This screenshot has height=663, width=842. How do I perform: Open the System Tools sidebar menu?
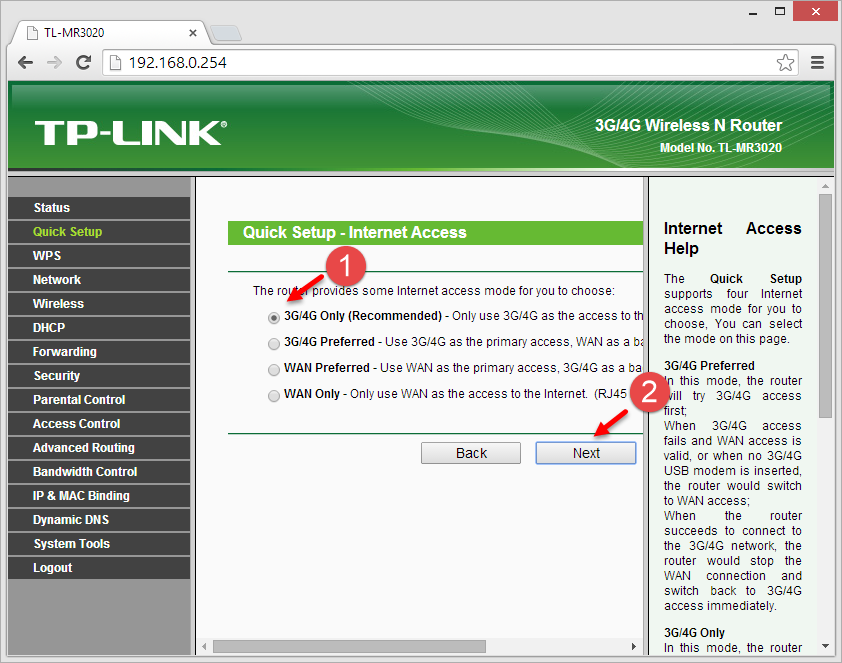click(x=71, y=544)
